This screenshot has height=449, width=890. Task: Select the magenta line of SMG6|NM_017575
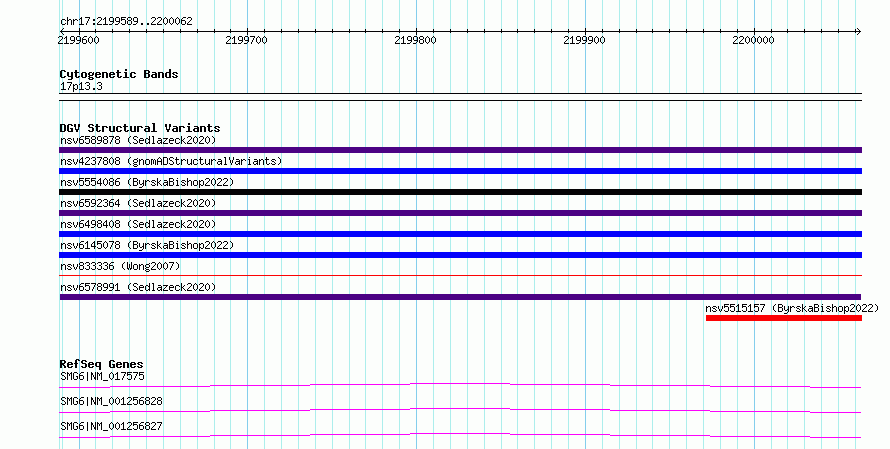(x=460, y=385)
